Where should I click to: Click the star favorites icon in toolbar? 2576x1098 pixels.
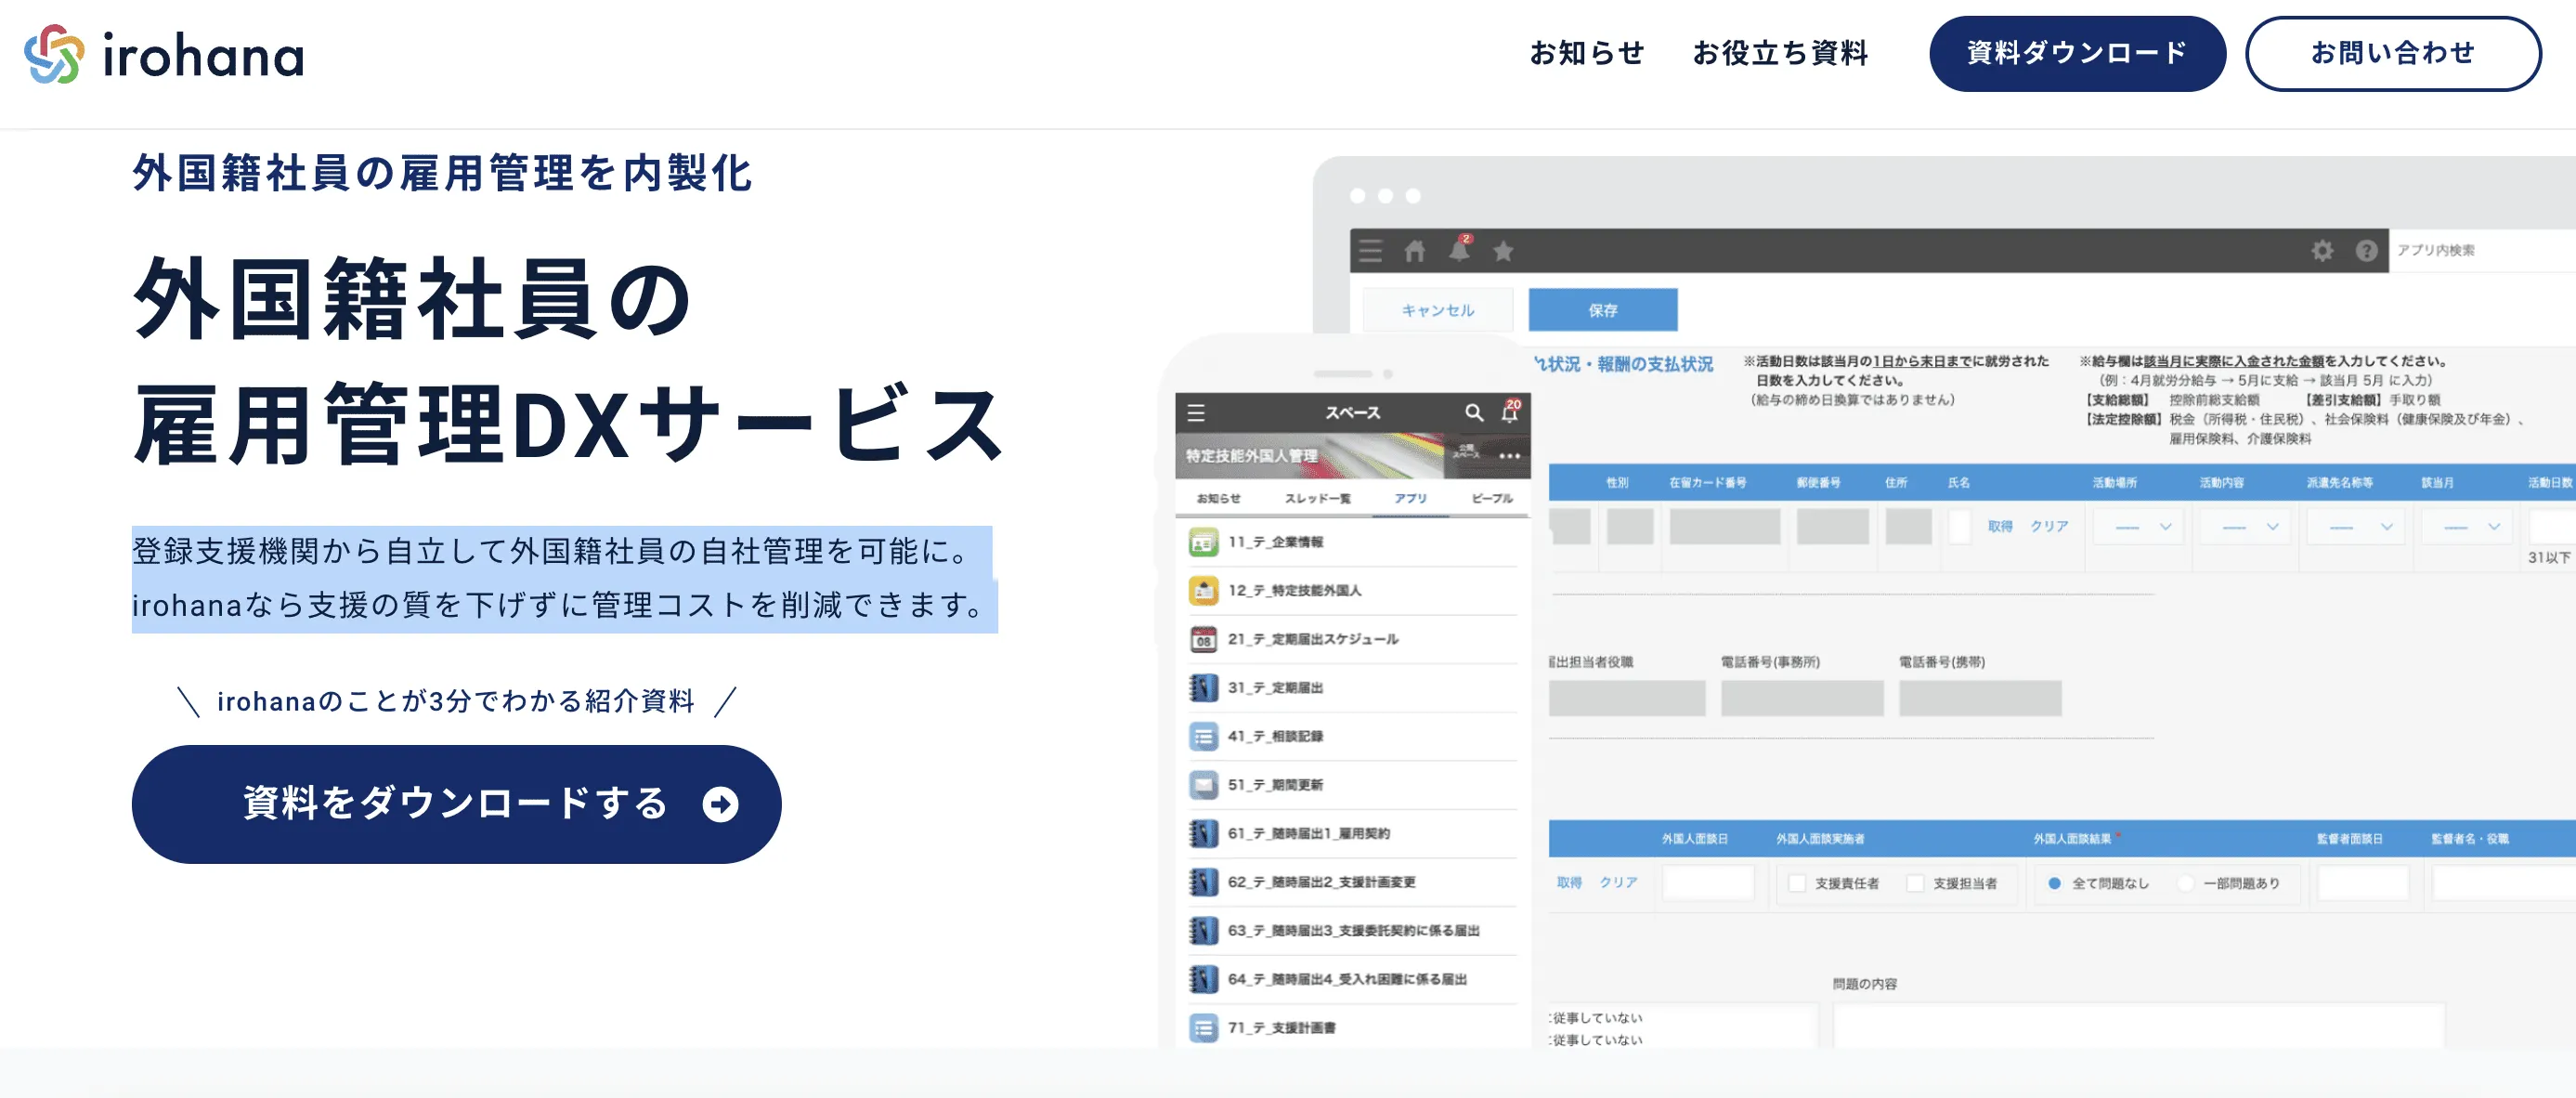(1503, 250)
